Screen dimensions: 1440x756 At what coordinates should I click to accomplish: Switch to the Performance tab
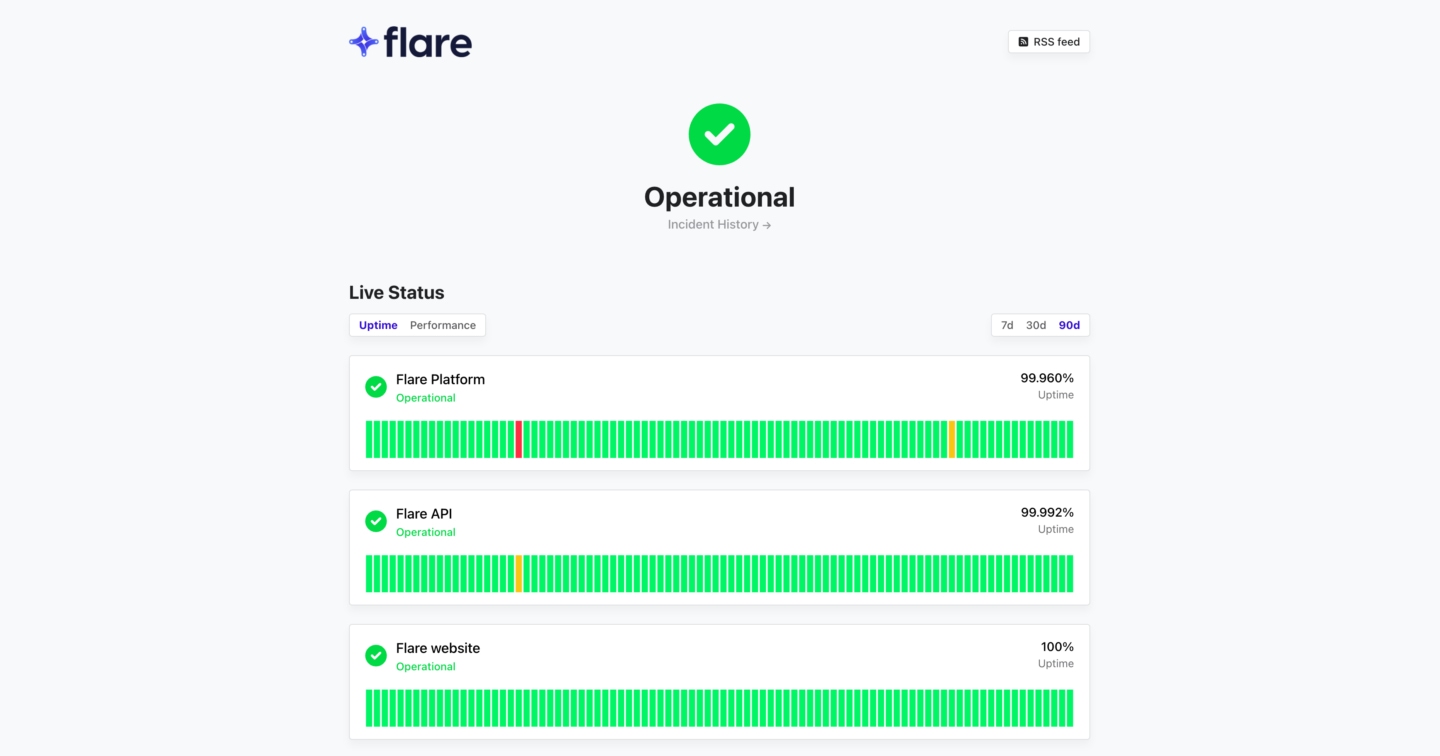pos(442,325)
